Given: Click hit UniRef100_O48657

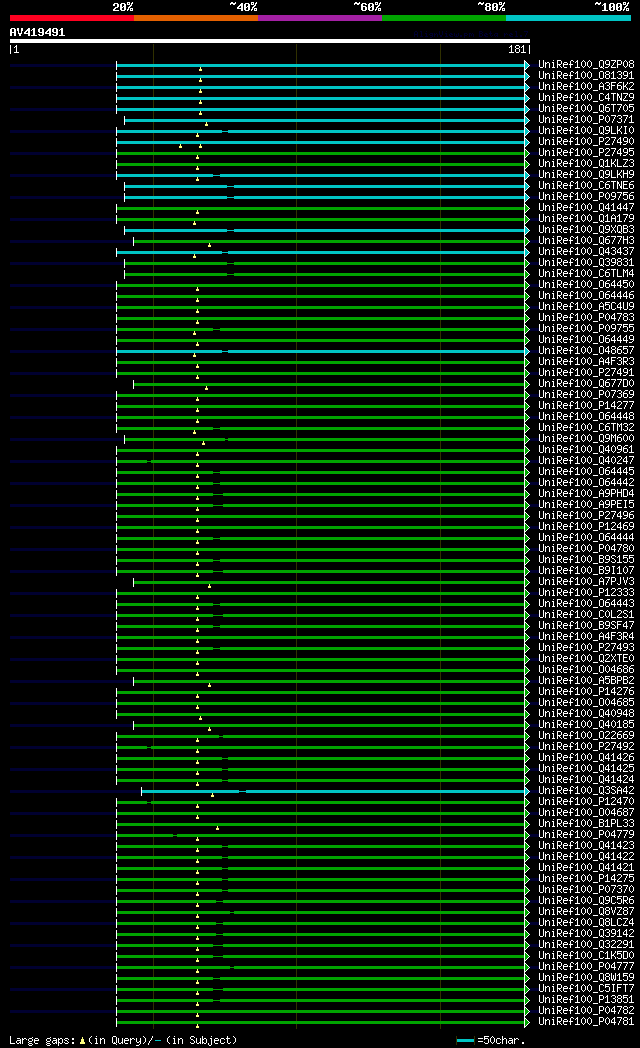Looking at the screenshot, I should (x=587, y=351).
